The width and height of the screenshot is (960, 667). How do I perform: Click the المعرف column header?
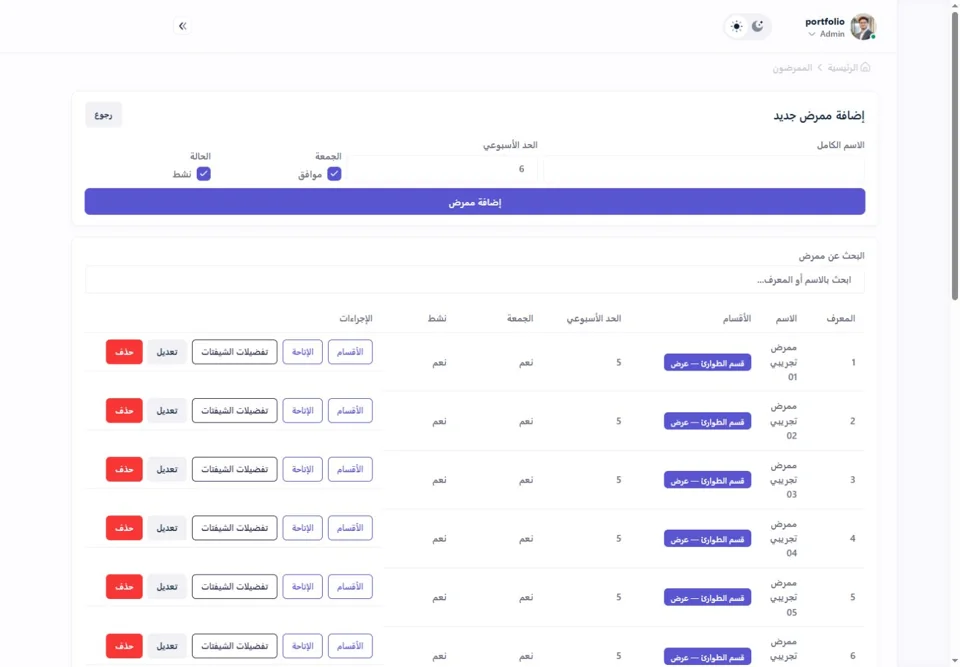[841, 318]
